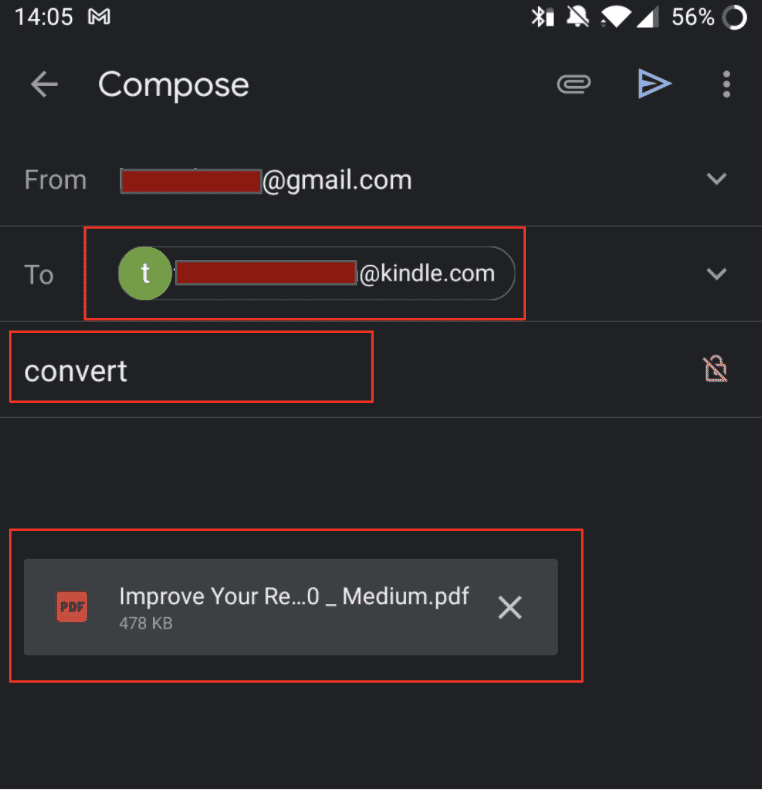Attach a file with the paperclip icon

[574, 85]
